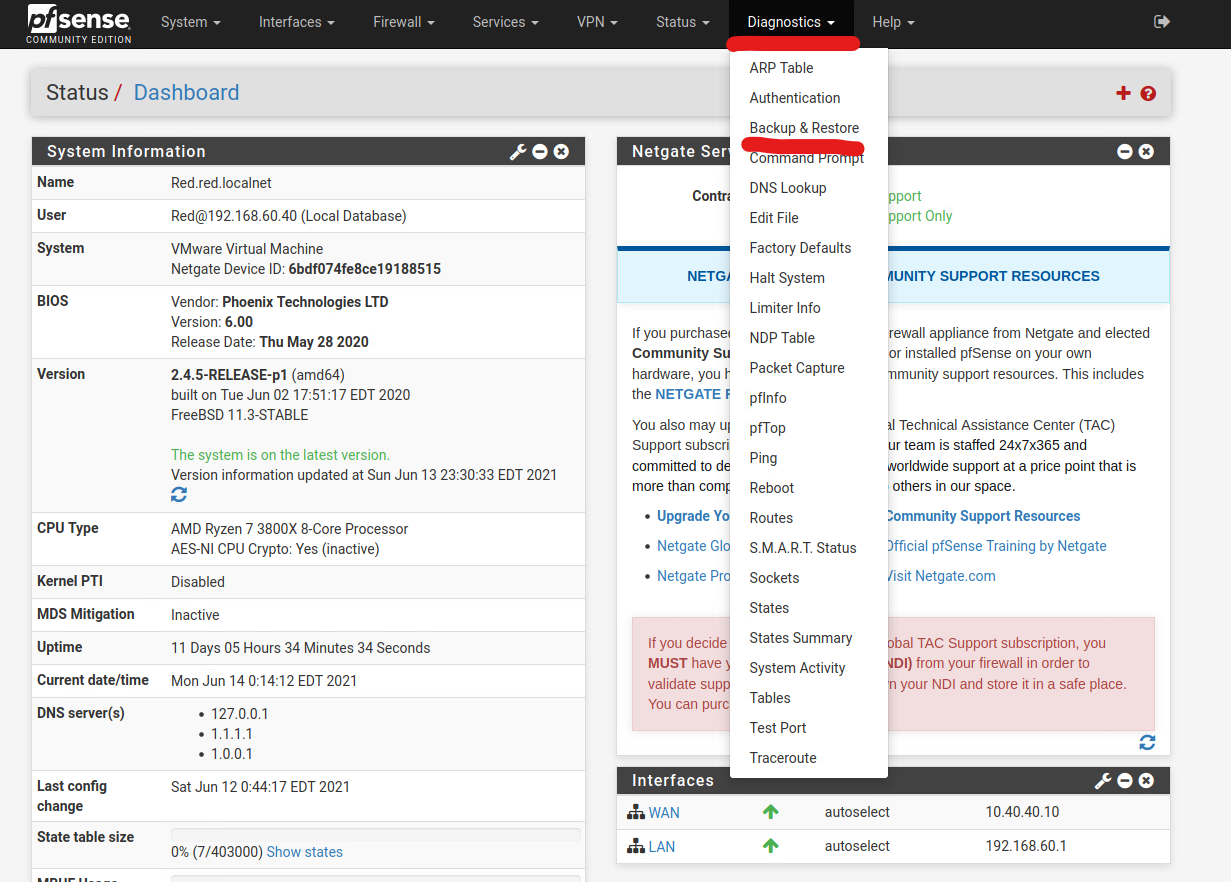The width and height of the screenshot is (1231, 882).
Task: Click the green up arrow for WAN
Action: coord(770,813)
